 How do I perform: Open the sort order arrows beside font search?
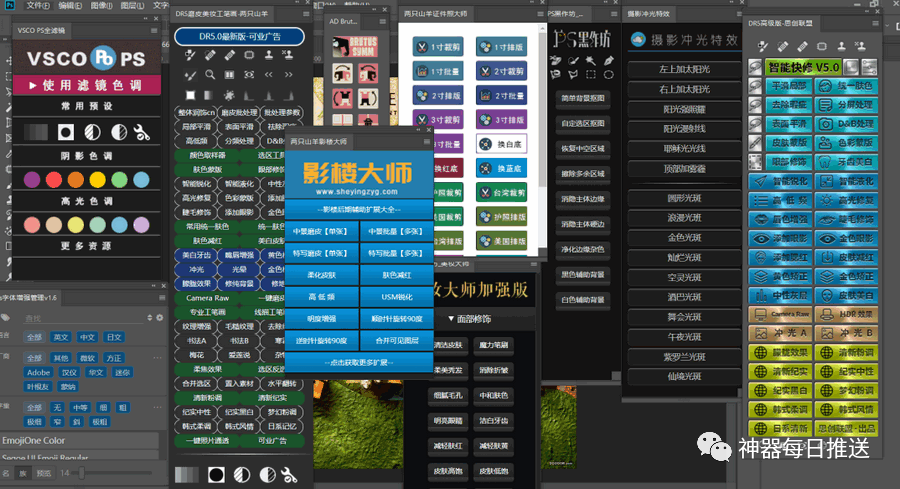(x=150, y=317)
